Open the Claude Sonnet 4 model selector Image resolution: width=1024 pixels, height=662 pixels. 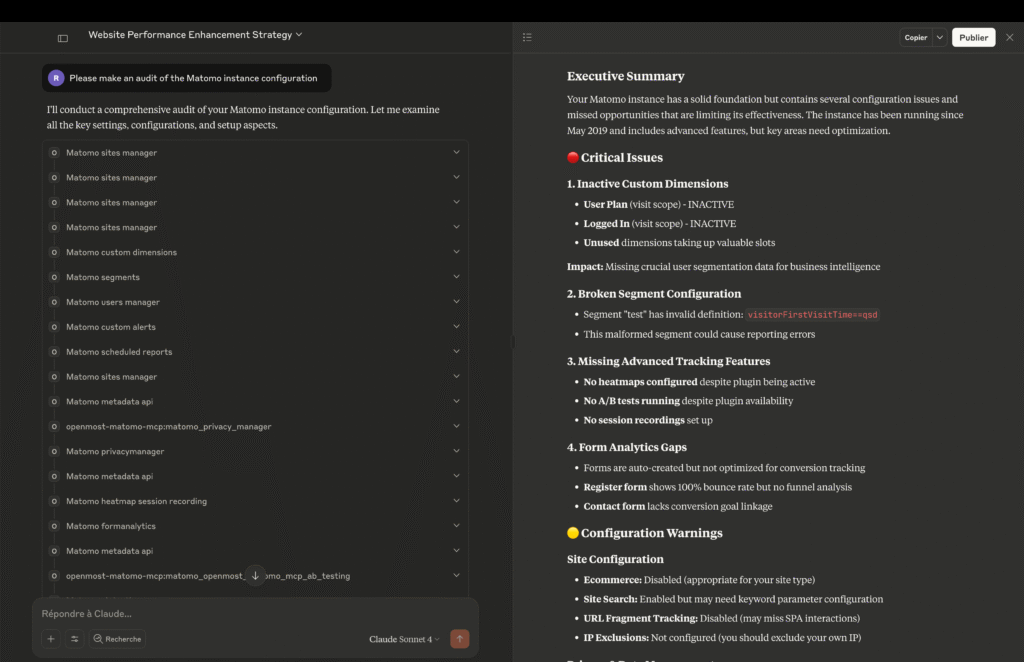(403, 638)
